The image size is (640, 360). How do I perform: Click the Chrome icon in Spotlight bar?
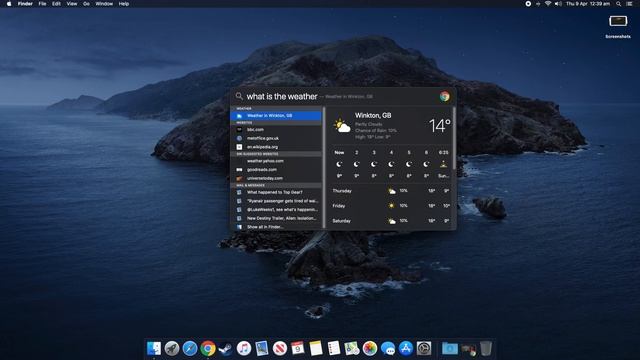(x=444, y=96)
